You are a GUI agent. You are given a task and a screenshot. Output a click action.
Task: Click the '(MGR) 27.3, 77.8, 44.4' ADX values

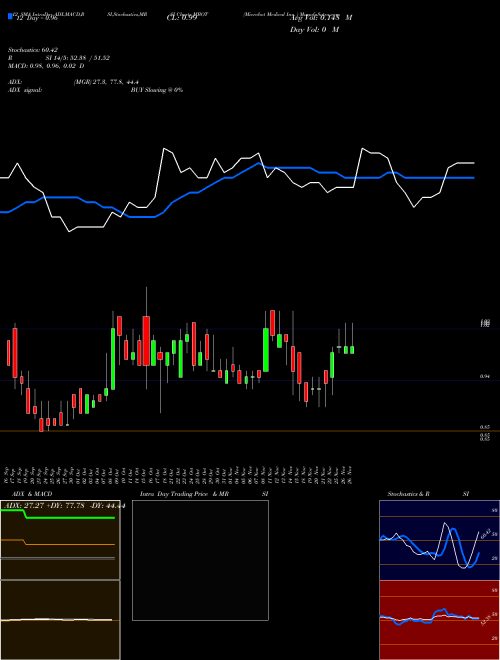106,82
